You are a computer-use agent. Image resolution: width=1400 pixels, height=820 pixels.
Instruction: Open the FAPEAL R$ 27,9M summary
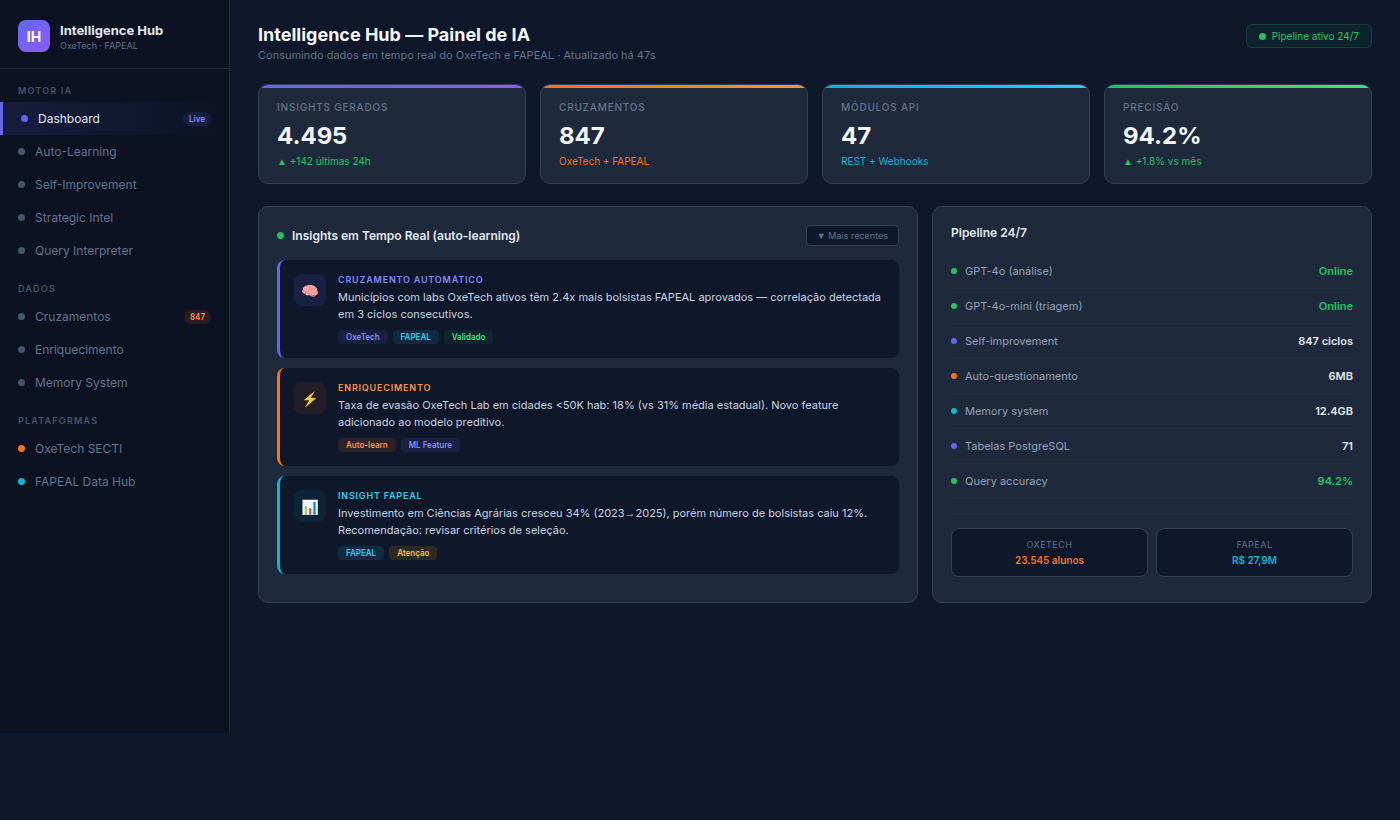pyautogui.click(x=1254, y=552)
